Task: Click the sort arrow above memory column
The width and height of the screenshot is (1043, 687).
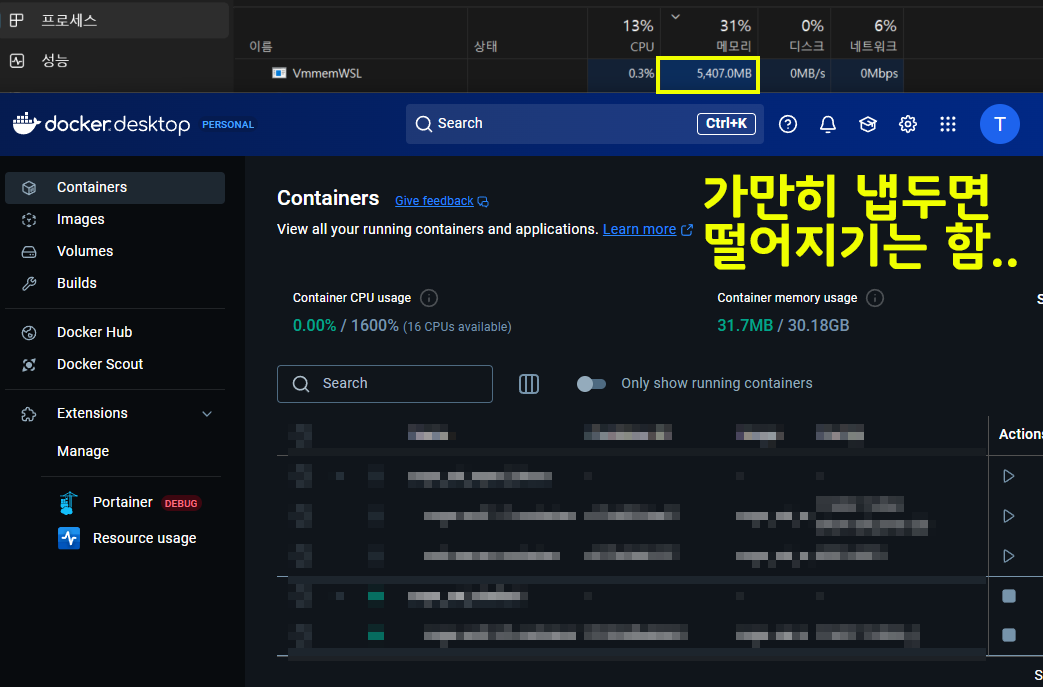Action: click(x=676, y=17)
